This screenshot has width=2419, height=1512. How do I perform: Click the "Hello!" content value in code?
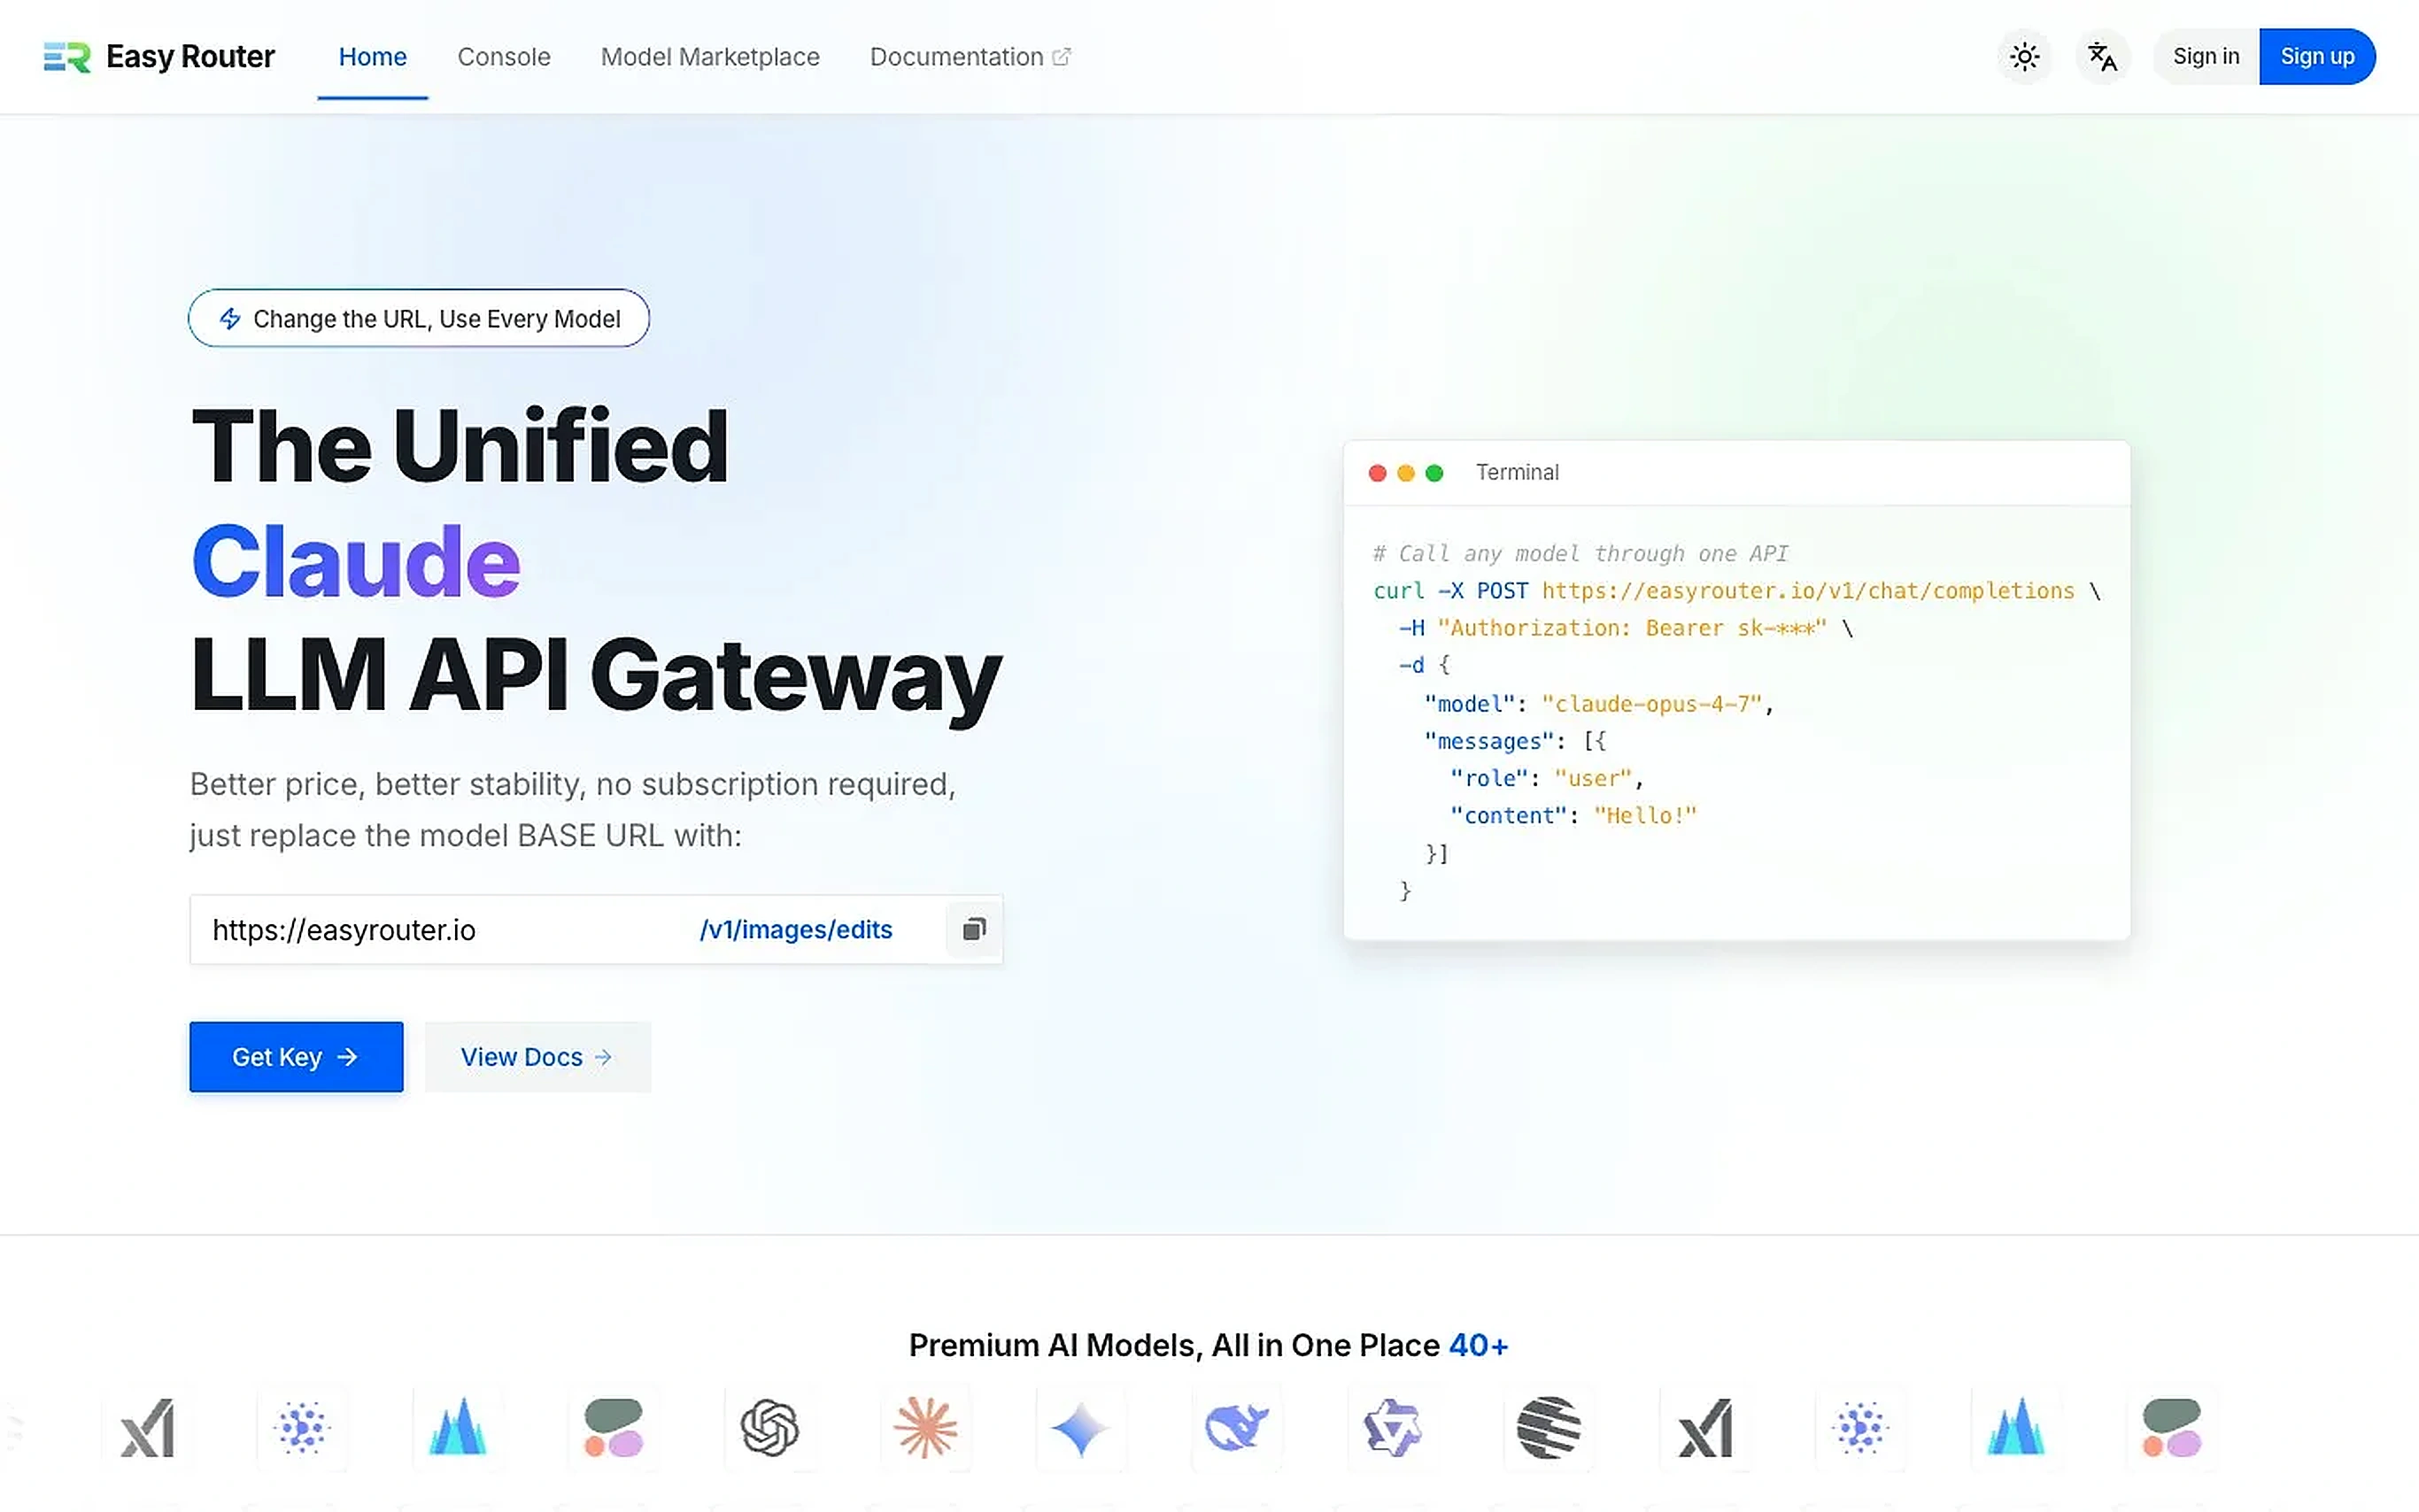coord(1645,816)
